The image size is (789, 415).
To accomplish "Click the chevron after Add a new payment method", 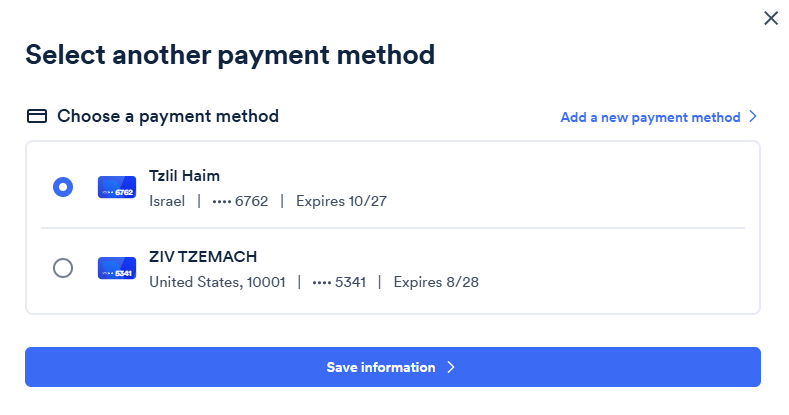I will [x=753, y=117].
